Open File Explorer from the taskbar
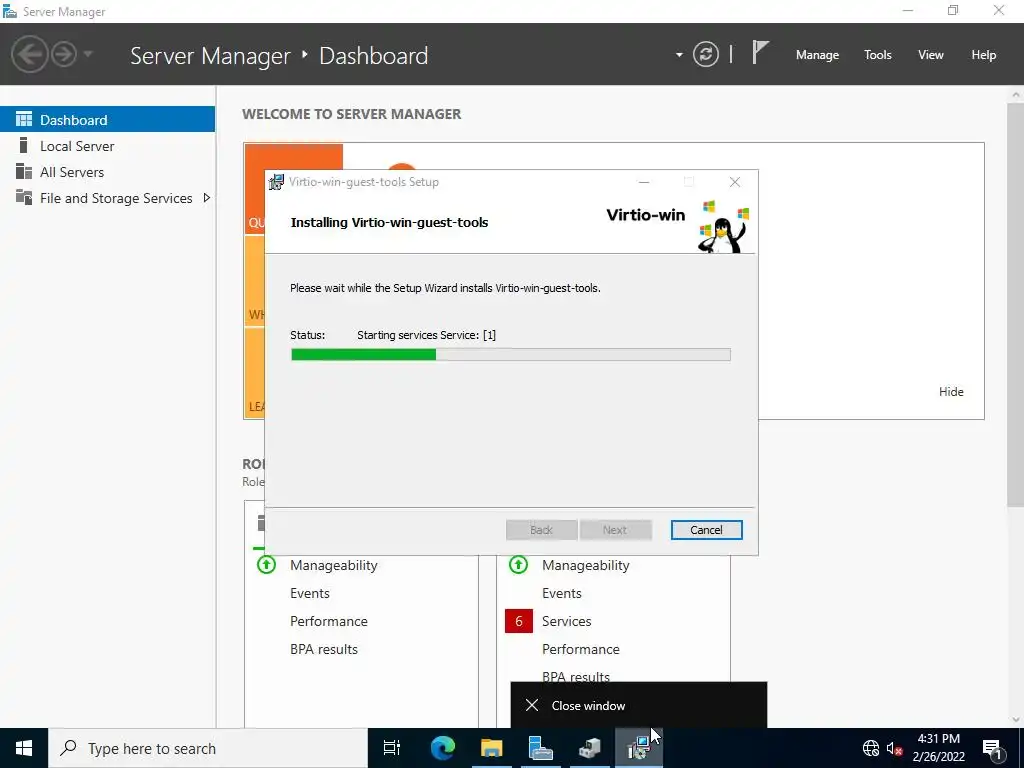 pos(491,748)
